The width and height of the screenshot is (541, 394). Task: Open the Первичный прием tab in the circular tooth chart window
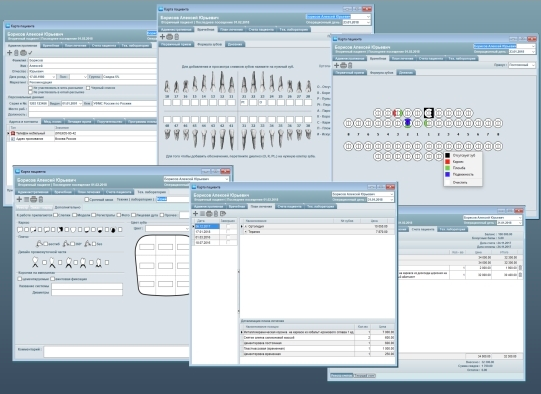(x=350, y=72)
